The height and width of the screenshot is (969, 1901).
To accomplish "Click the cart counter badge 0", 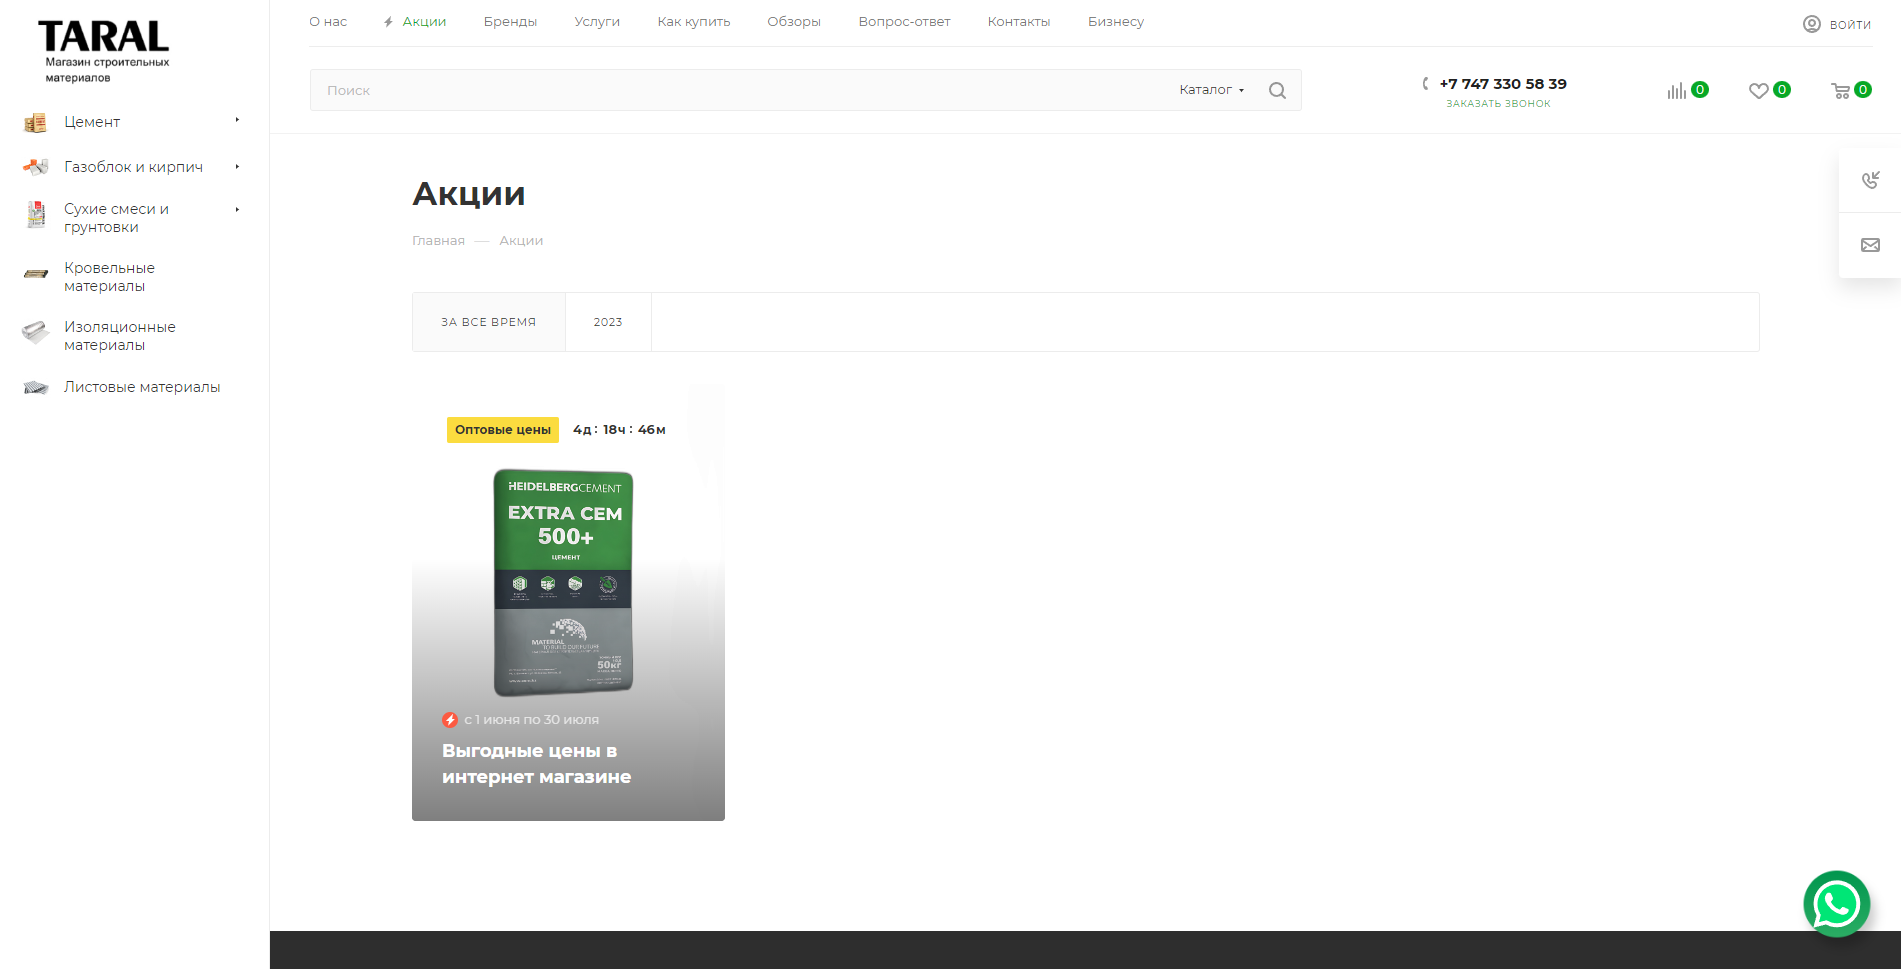I will pos(1863,90).
